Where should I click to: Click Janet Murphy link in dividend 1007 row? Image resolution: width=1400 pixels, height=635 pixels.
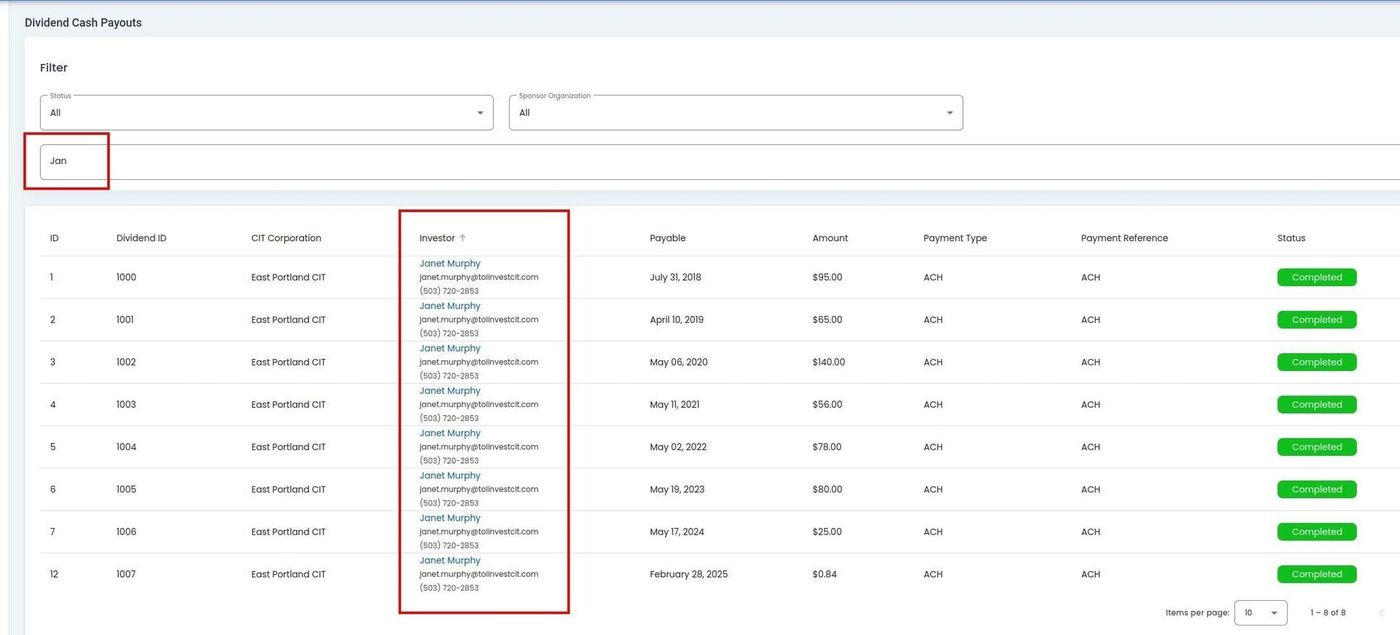point(449,561)
